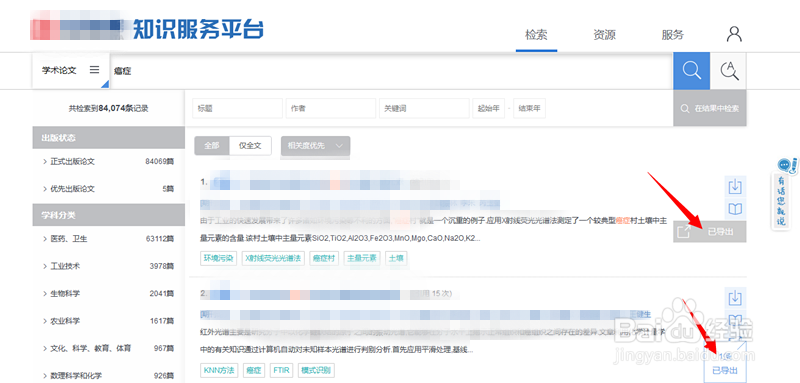Click the 主量元素 keyword tag
Screen dimensions: 800x383
(362, 259)
